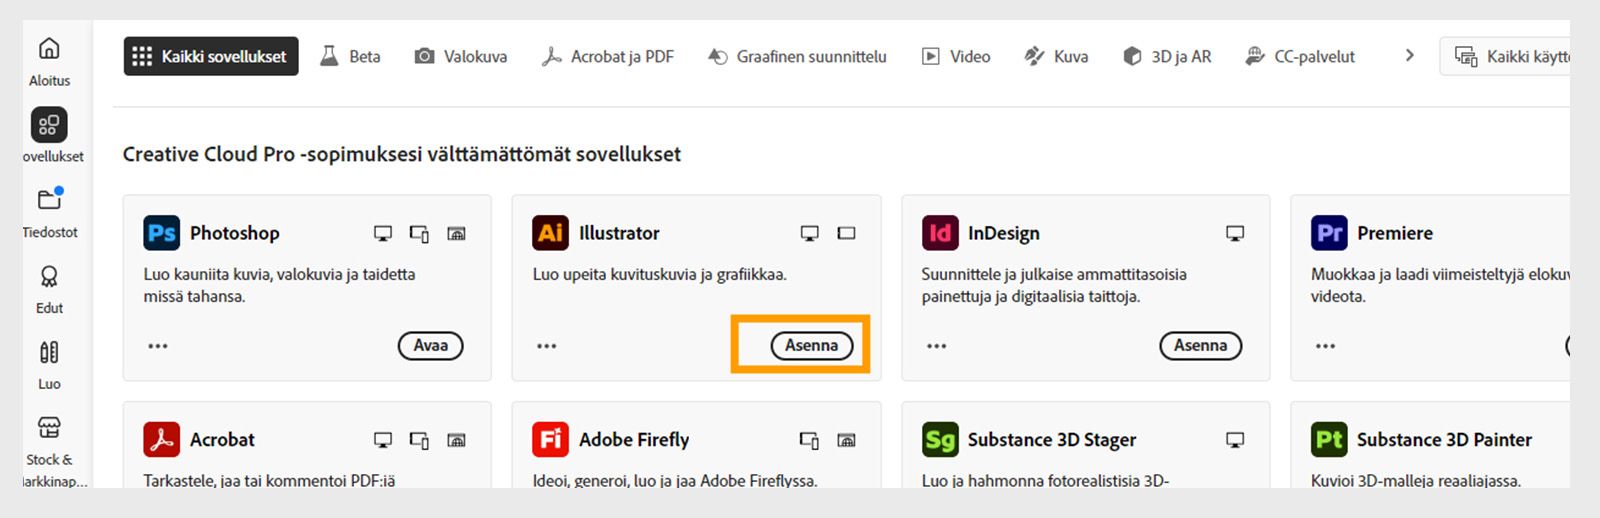Select the Sovellukset apps sidebar icon
Viewport: 1600px width, 518px height.
pos(49,124)
